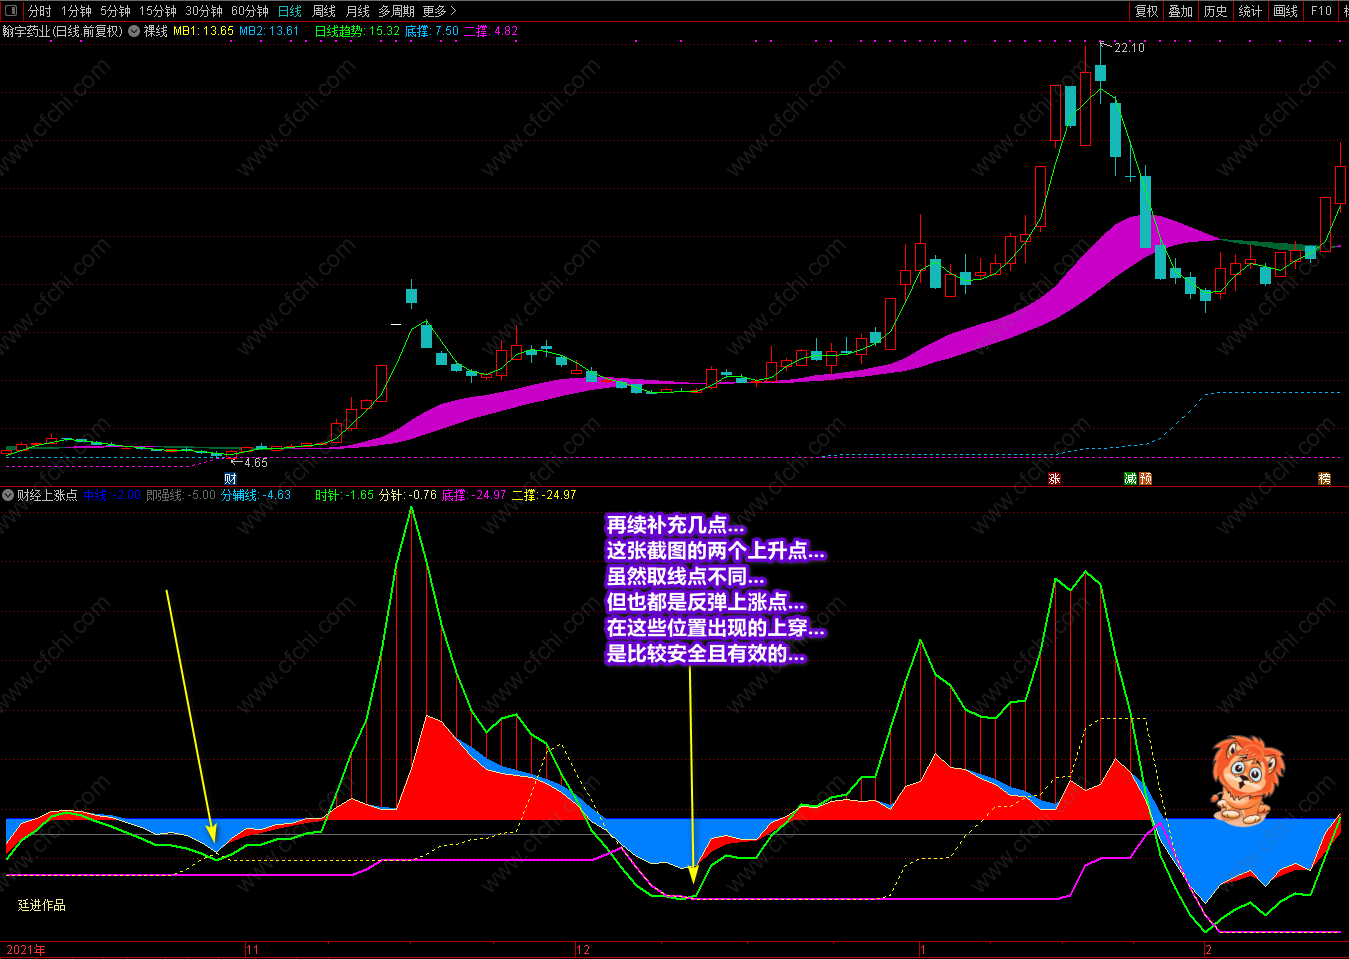Screen dimensions: 1349x959
Task: Click the 统计 statistics button
Action: coord(1250,11)
